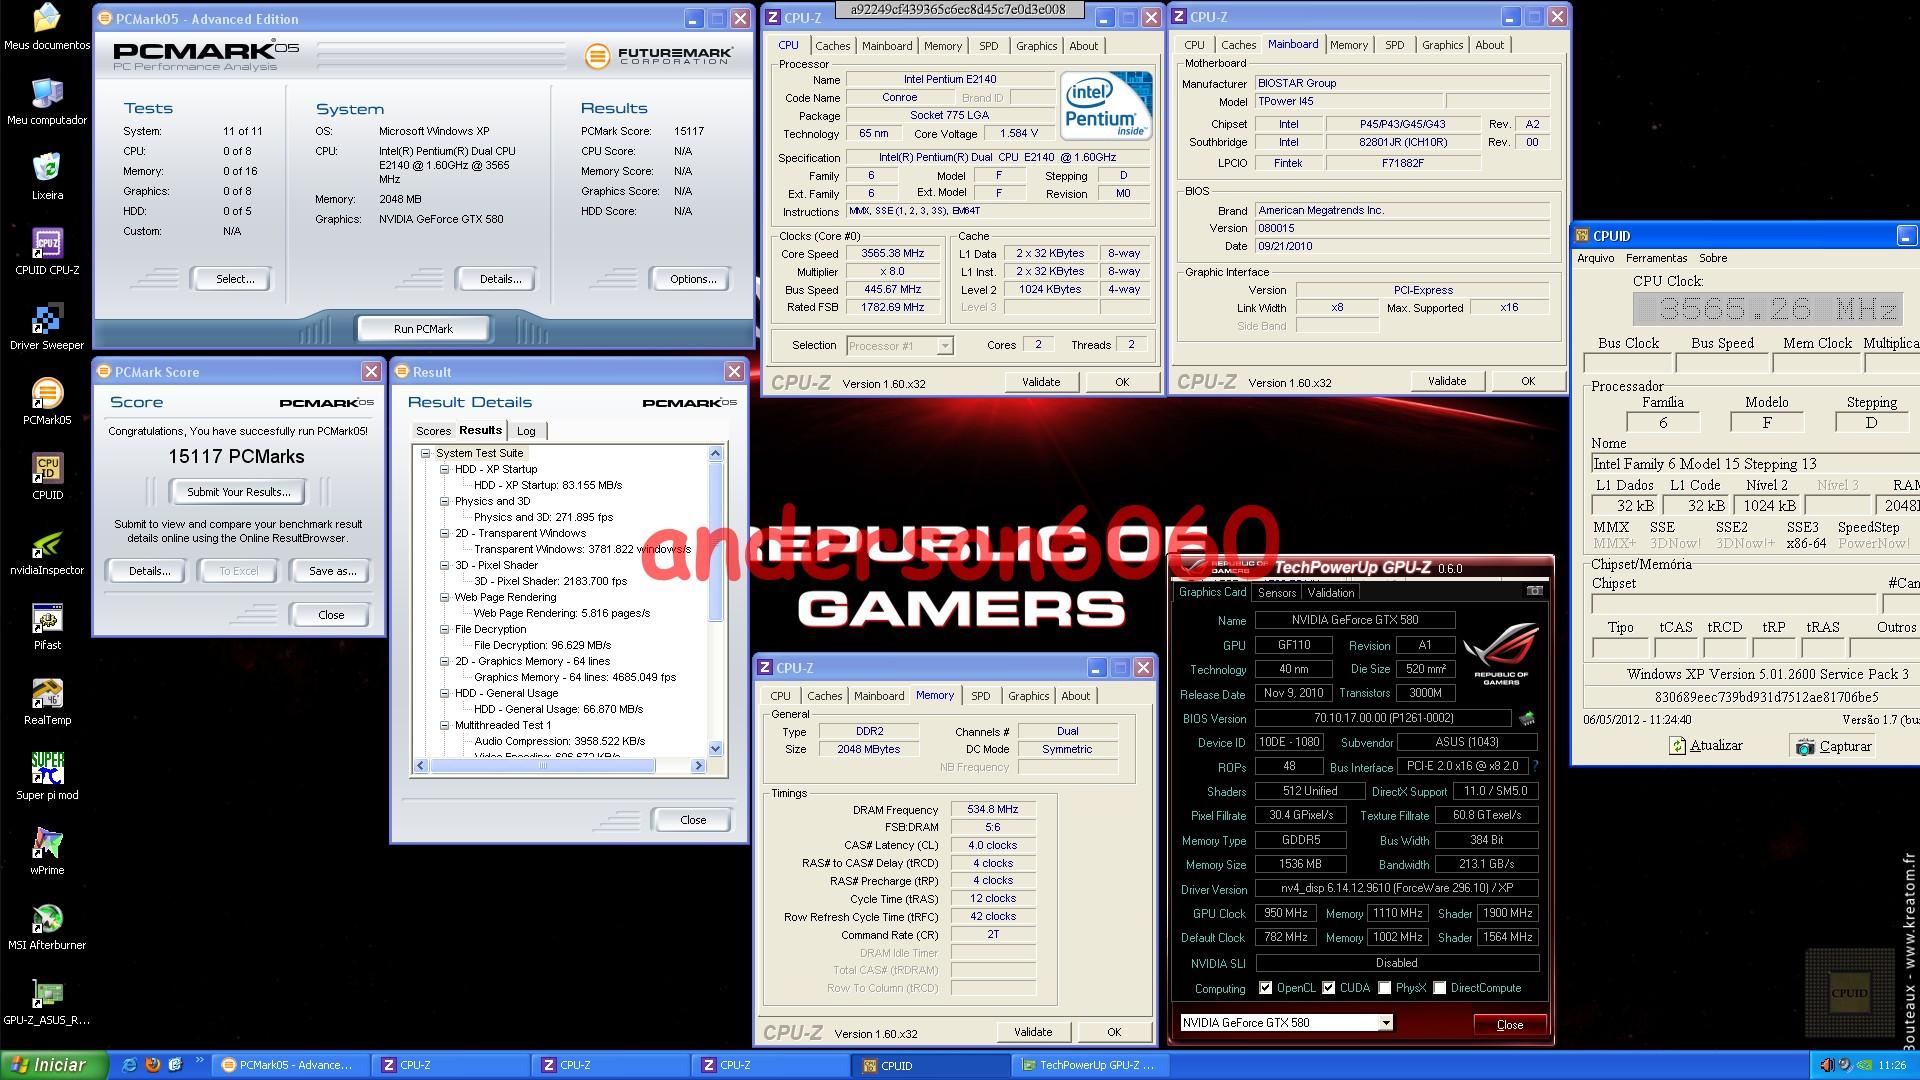The image size is (1920, 1080).
Task: Click Save as button in PCMark Score
Action: click(x=332, y=571)
